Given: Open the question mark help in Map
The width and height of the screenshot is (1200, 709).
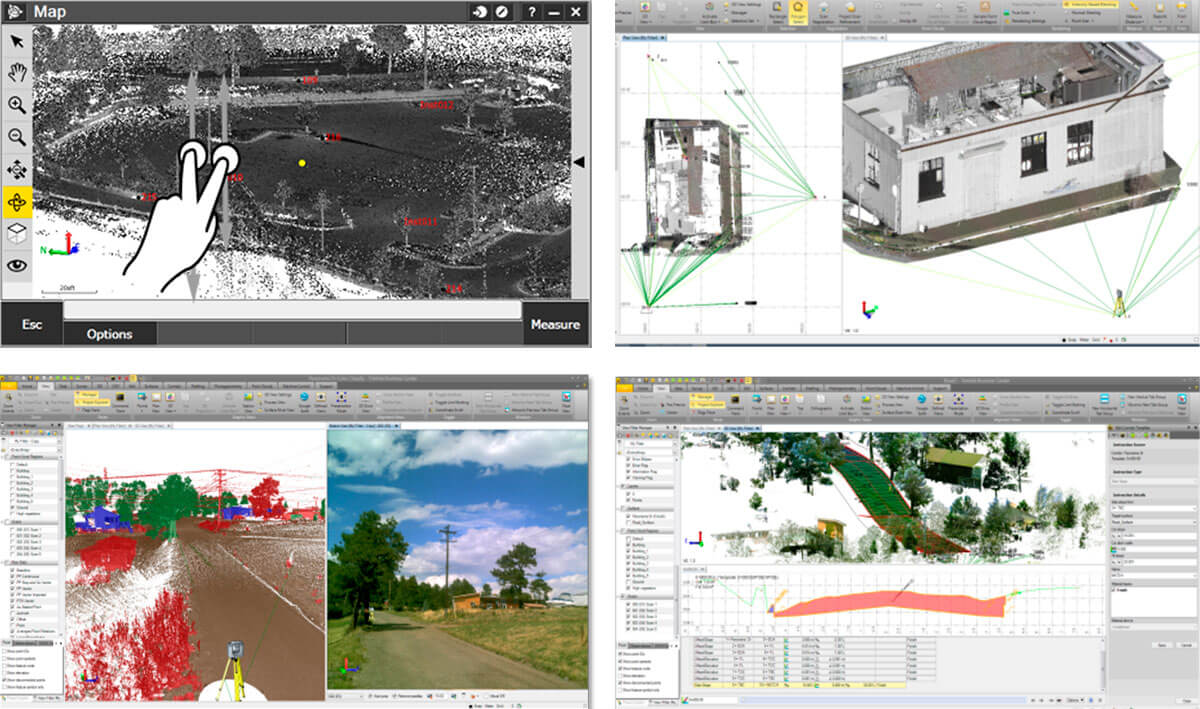Looking at the screenshot, I should click(532, 11).
